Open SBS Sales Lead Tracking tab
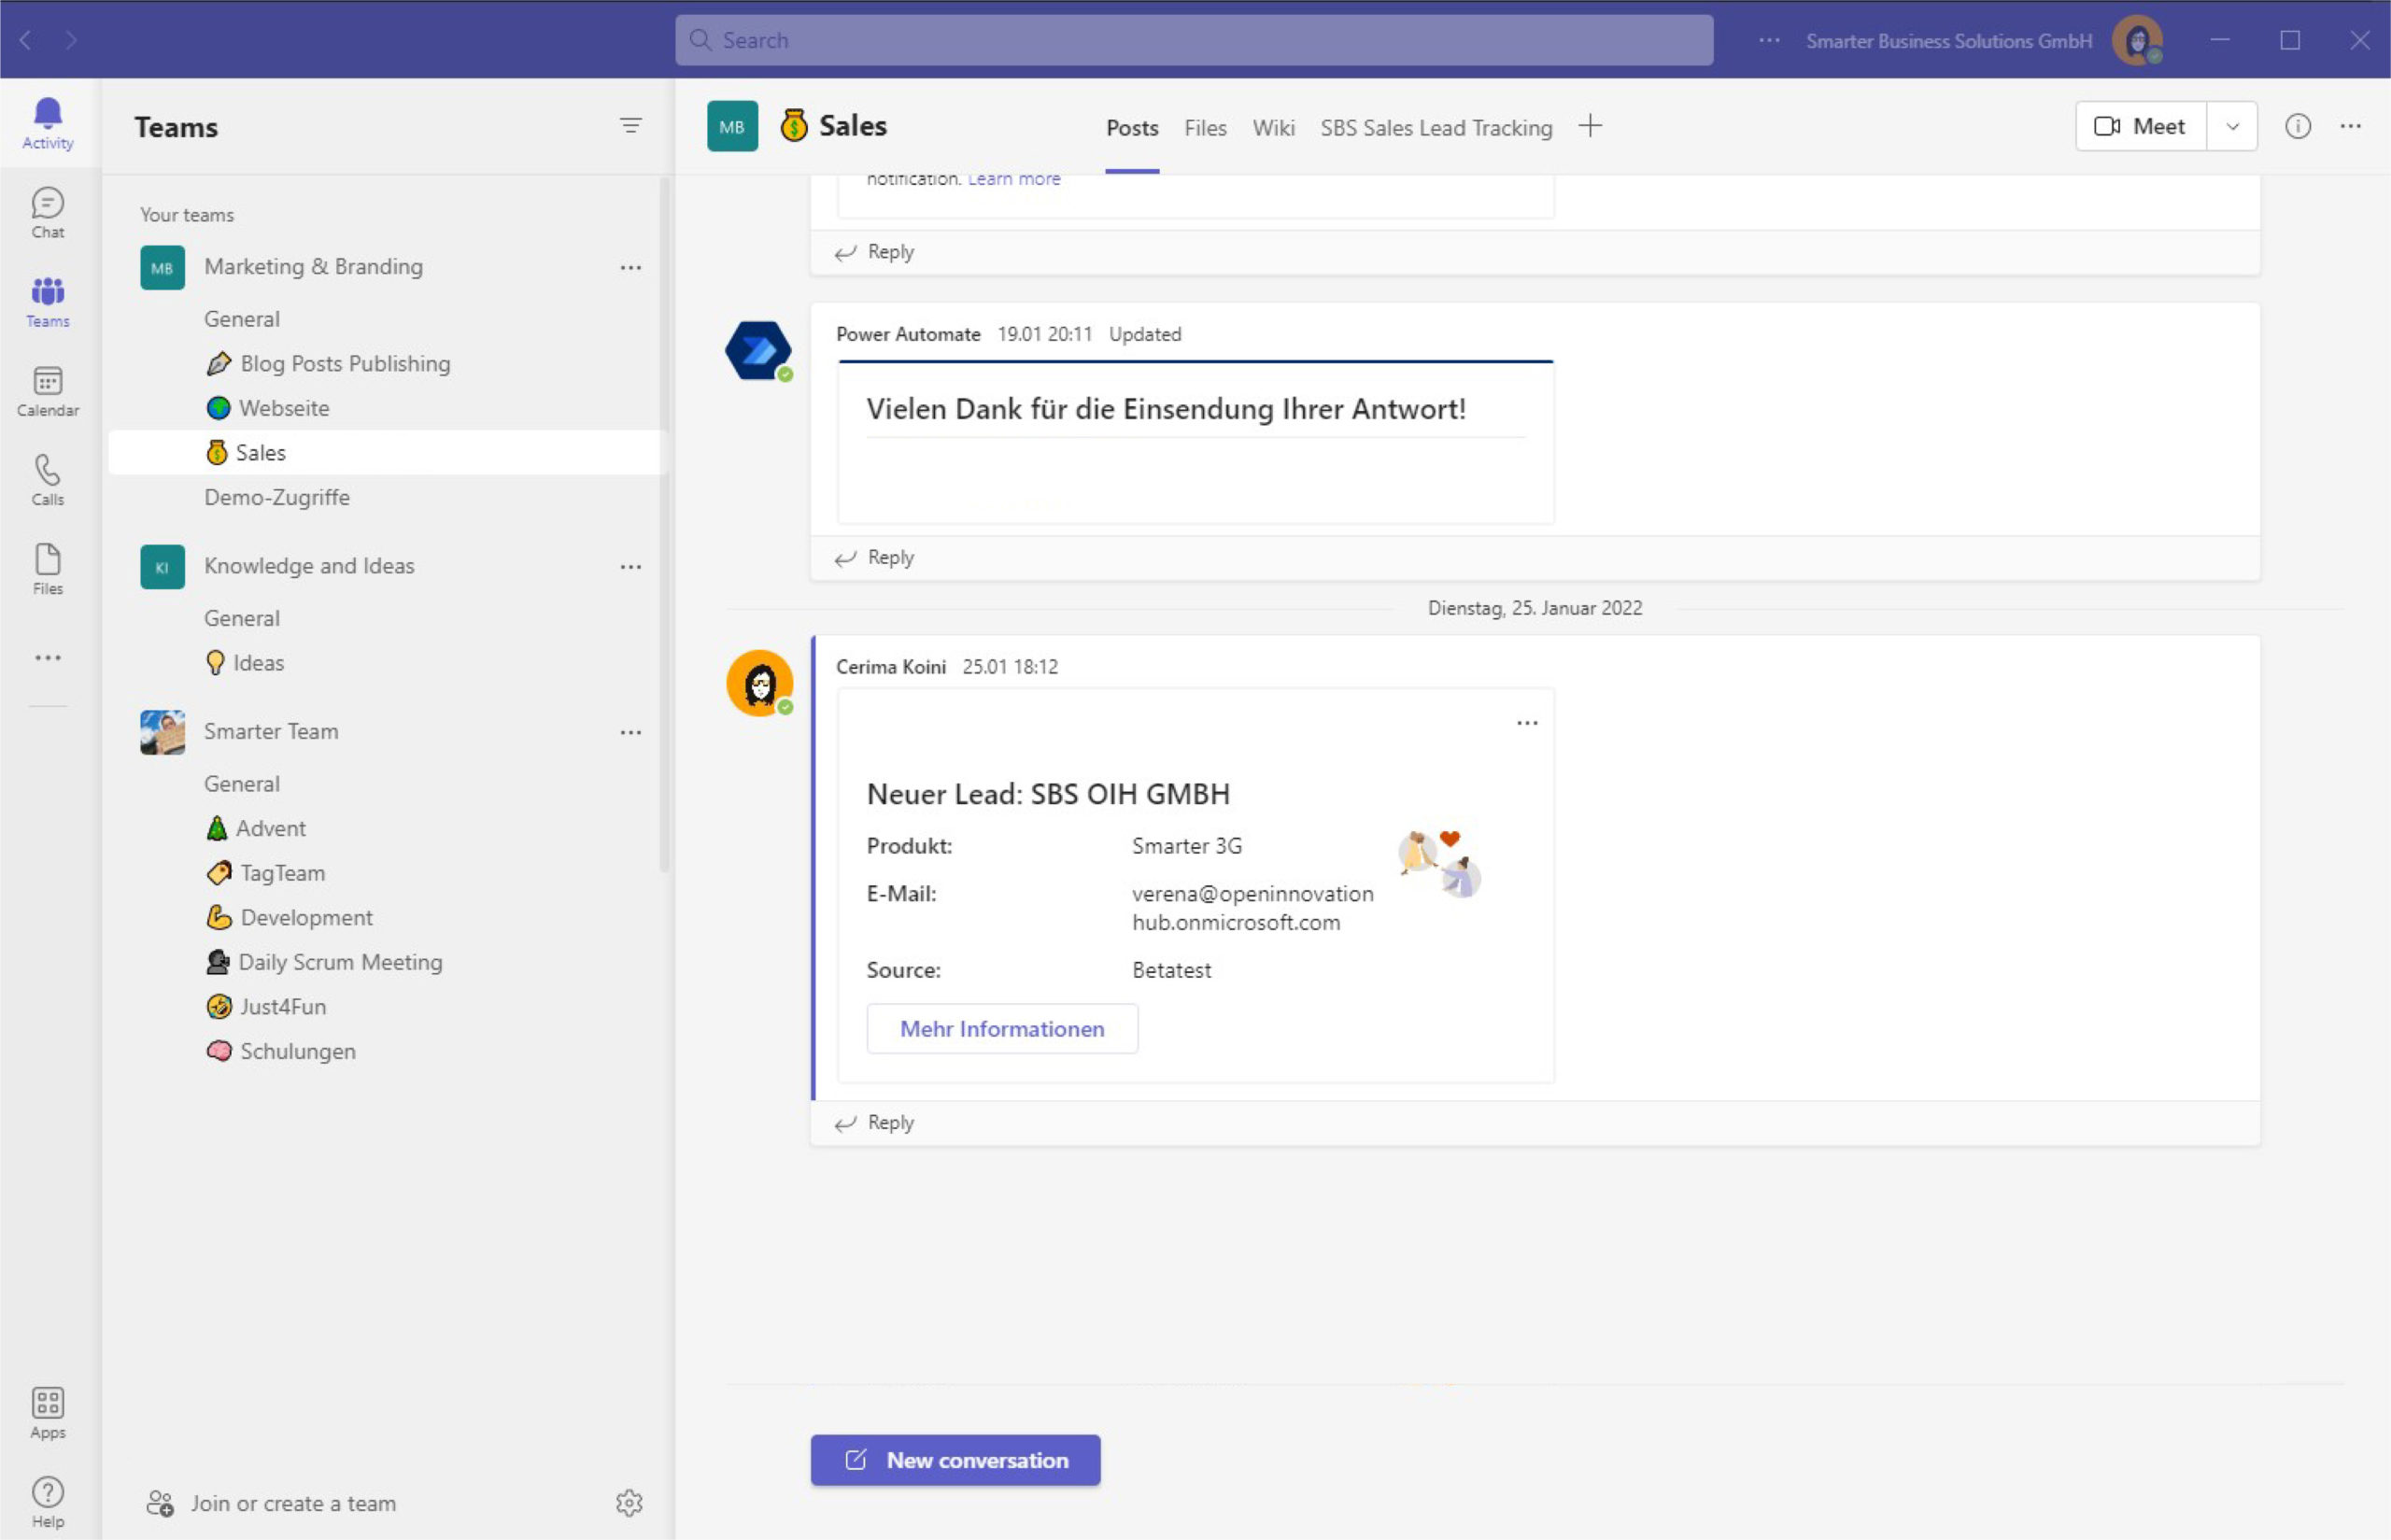This screenshot has height=1540, width=2391. tap(1435, 128)
